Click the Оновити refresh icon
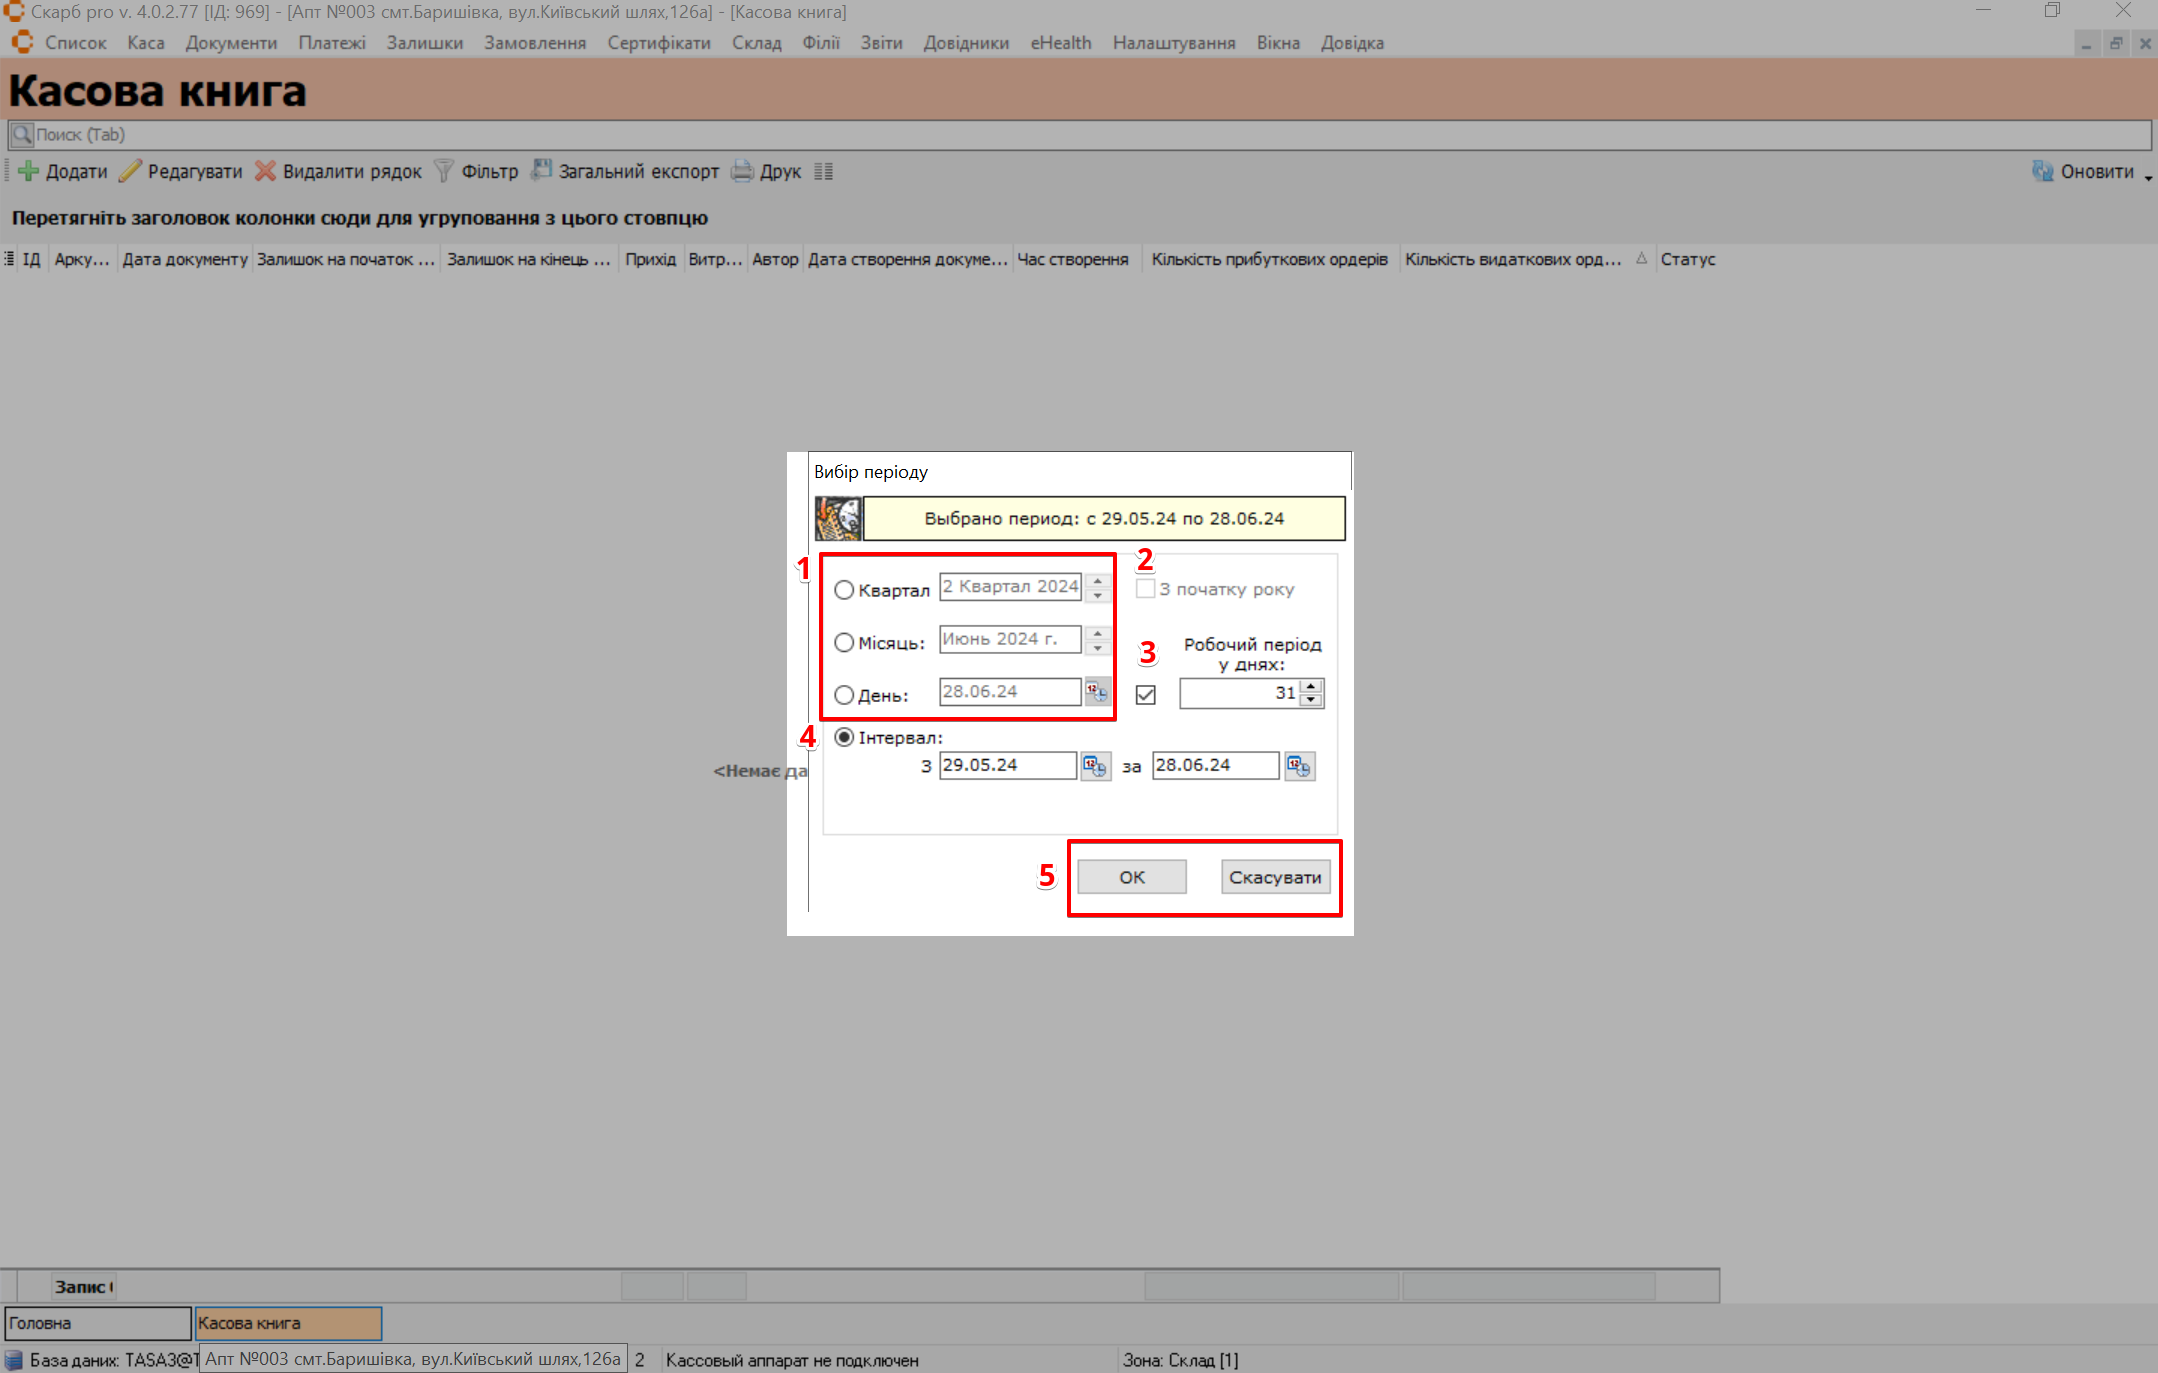This screenshot has height=1373, width=2158. pos(2042,171)
